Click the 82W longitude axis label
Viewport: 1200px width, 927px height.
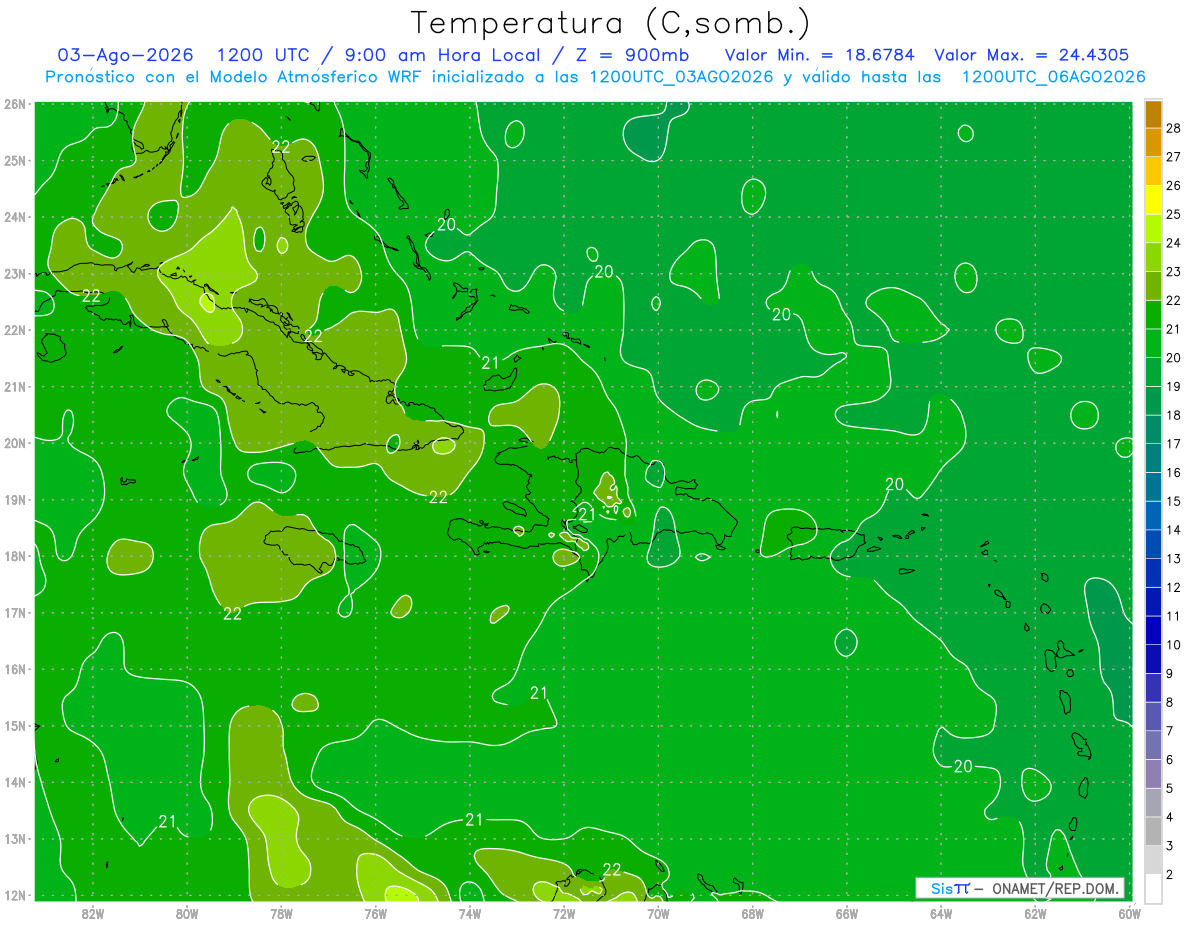tap(92, 912)
